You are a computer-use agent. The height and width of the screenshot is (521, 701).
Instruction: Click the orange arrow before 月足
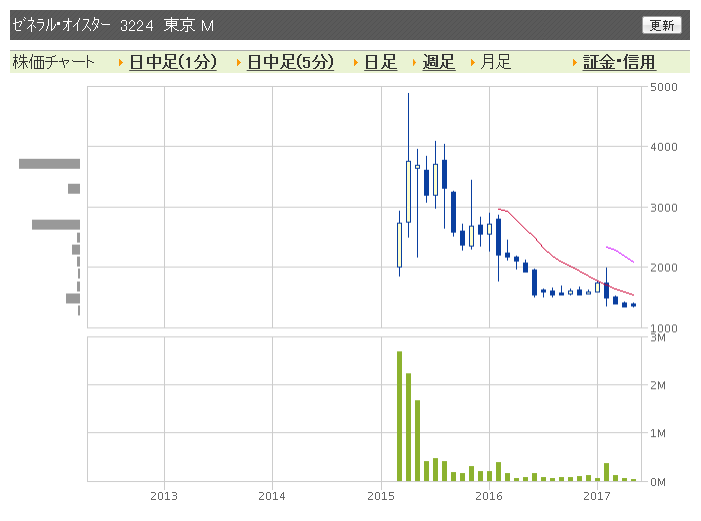[x=473, y=63]
